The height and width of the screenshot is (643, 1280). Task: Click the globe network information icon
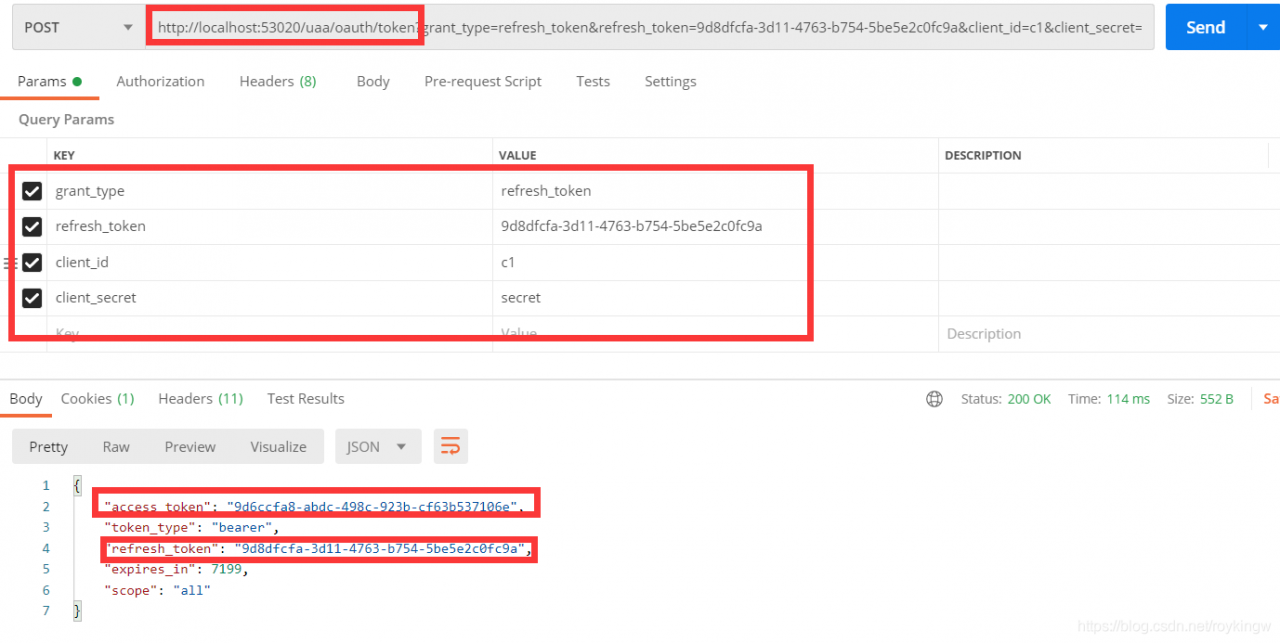tap(934, 399)
